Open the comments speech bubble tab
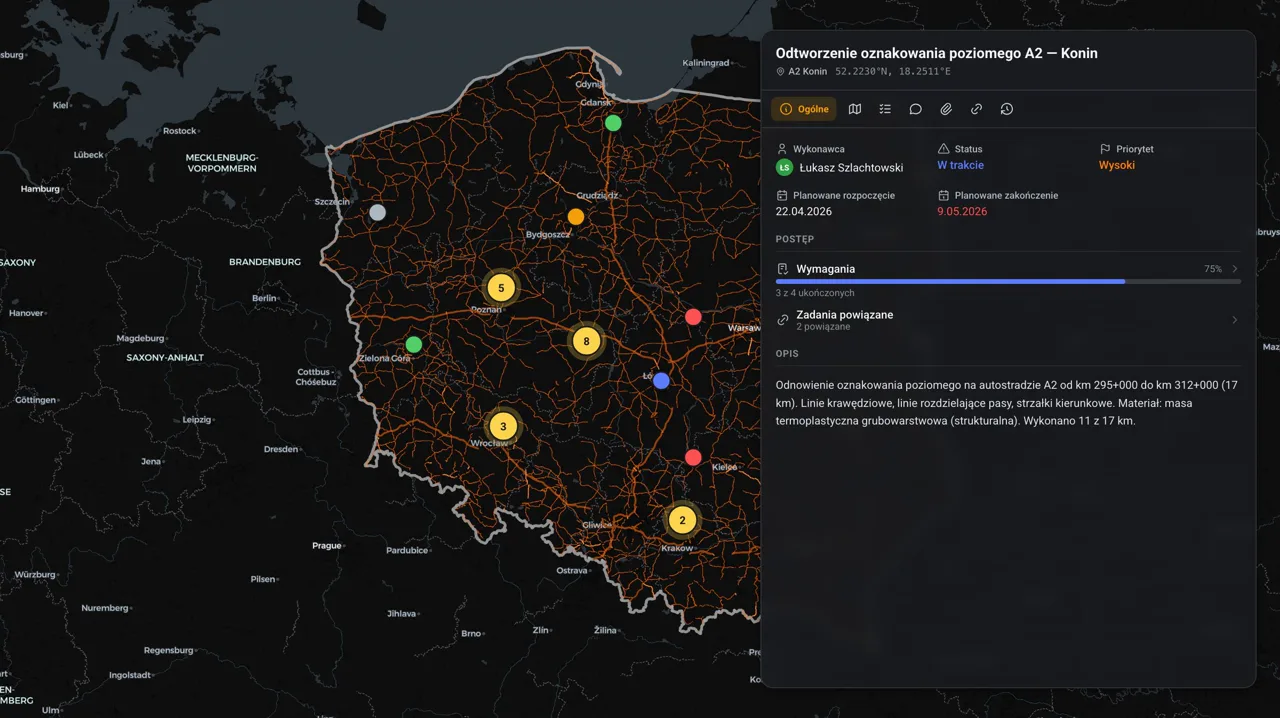 click(915, 109)
